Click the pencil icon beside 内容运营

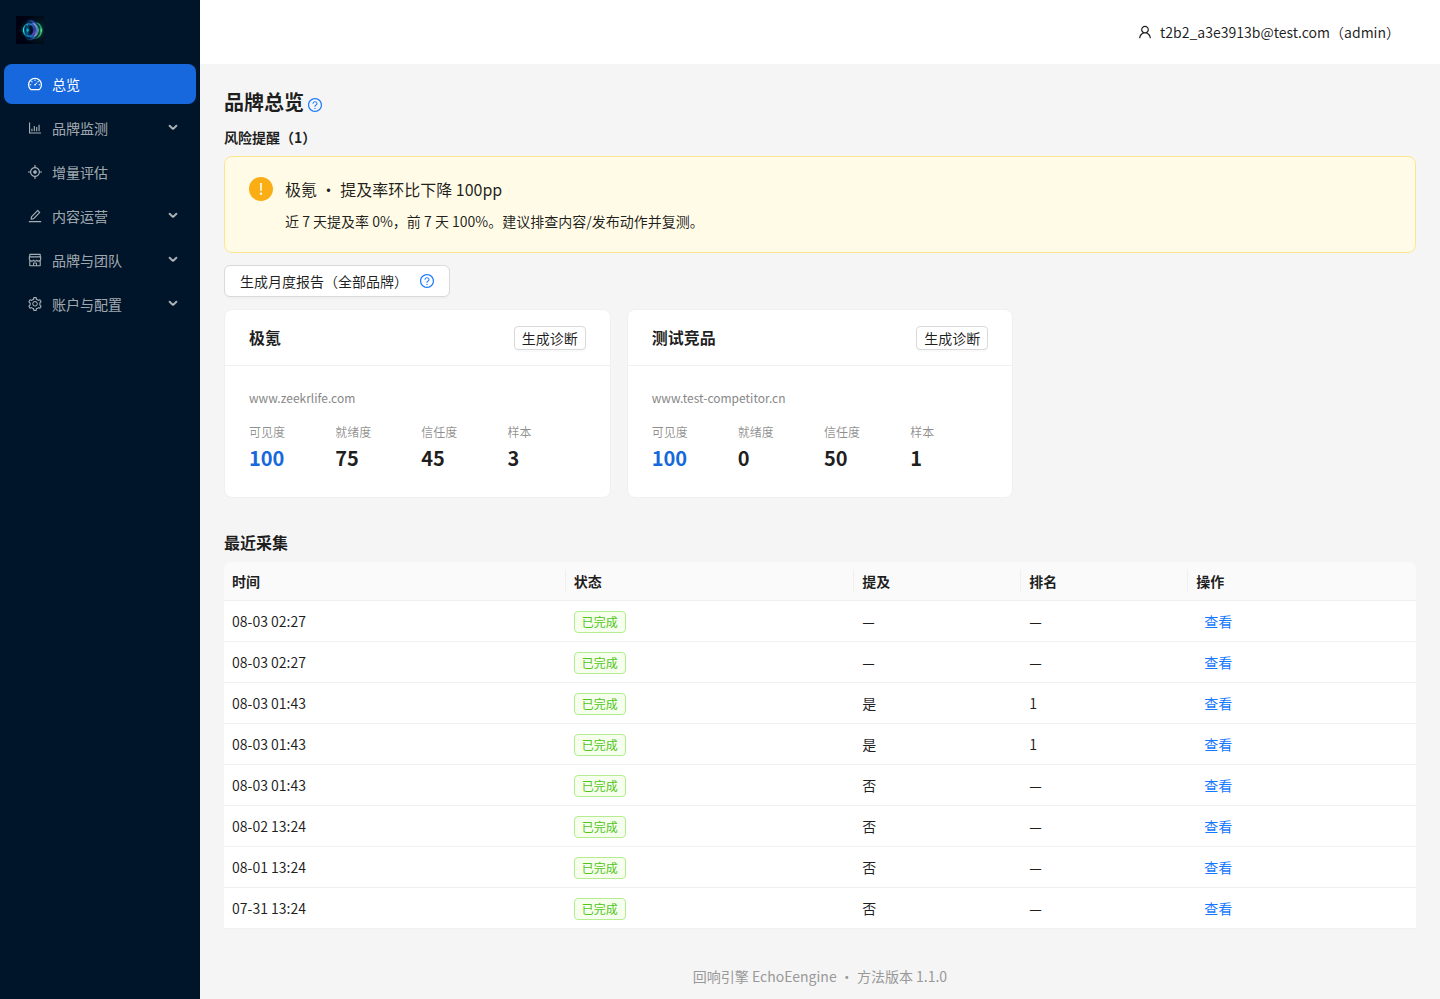(x=35, y=217)
